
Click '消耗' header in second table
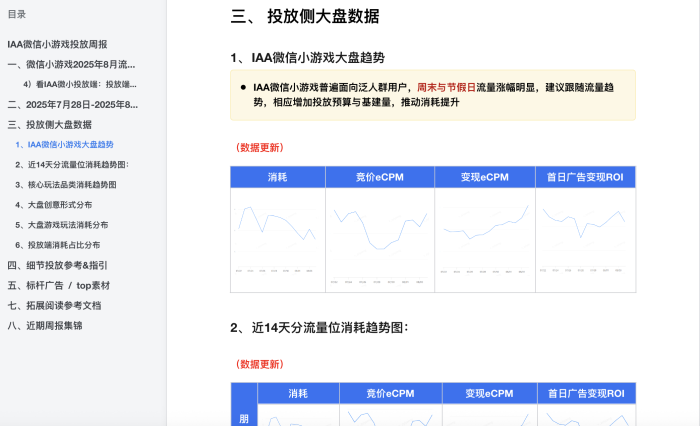[x=298, y=393]
